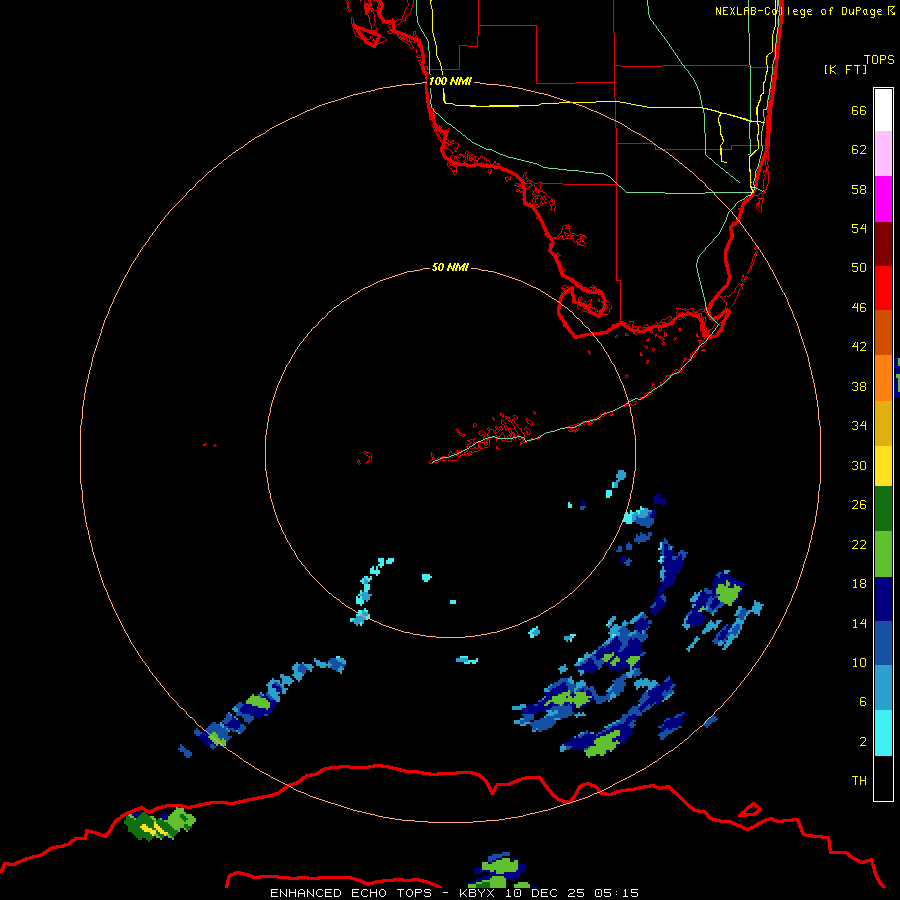Click the "14" value on the legend
Viewport: 900px width, 900px height.
tap(859, 623)
